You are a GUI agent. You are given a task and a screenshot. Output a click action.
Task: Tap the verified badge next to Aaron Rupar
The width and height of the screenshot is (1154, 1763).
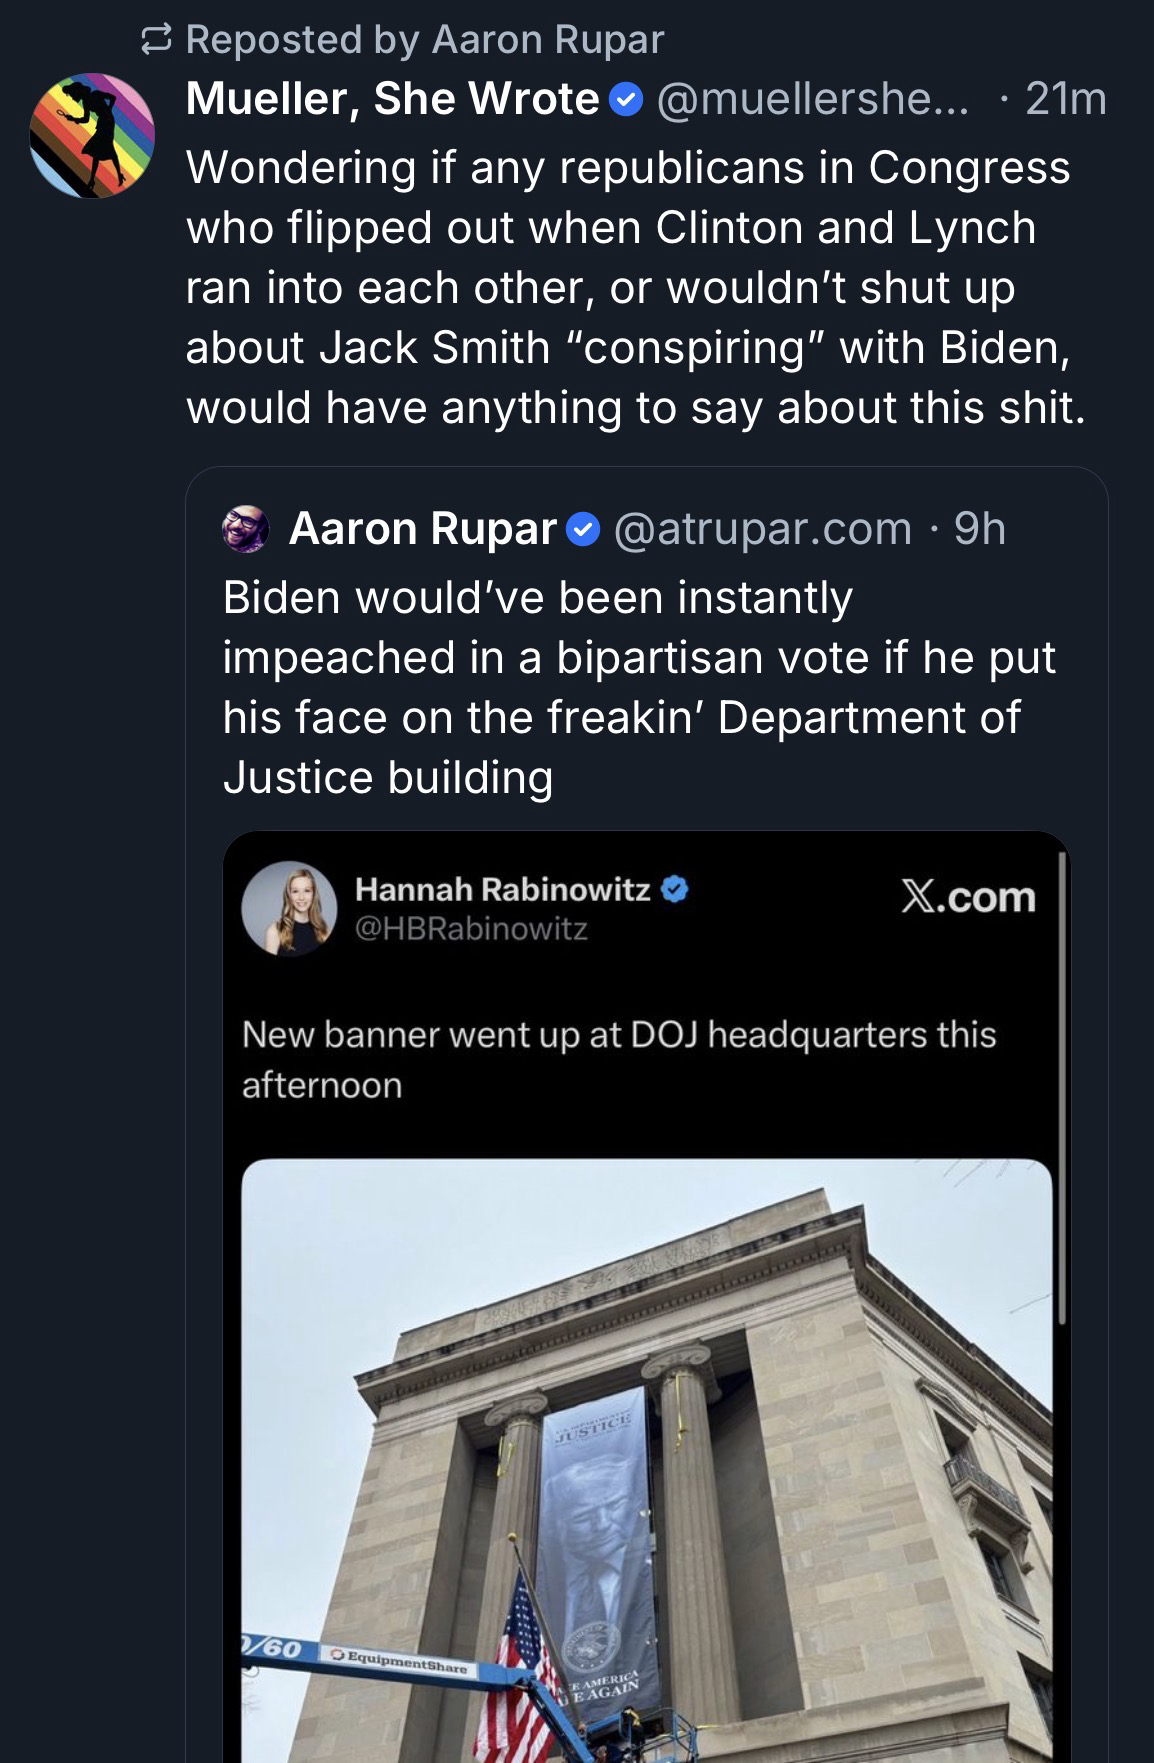584,529
